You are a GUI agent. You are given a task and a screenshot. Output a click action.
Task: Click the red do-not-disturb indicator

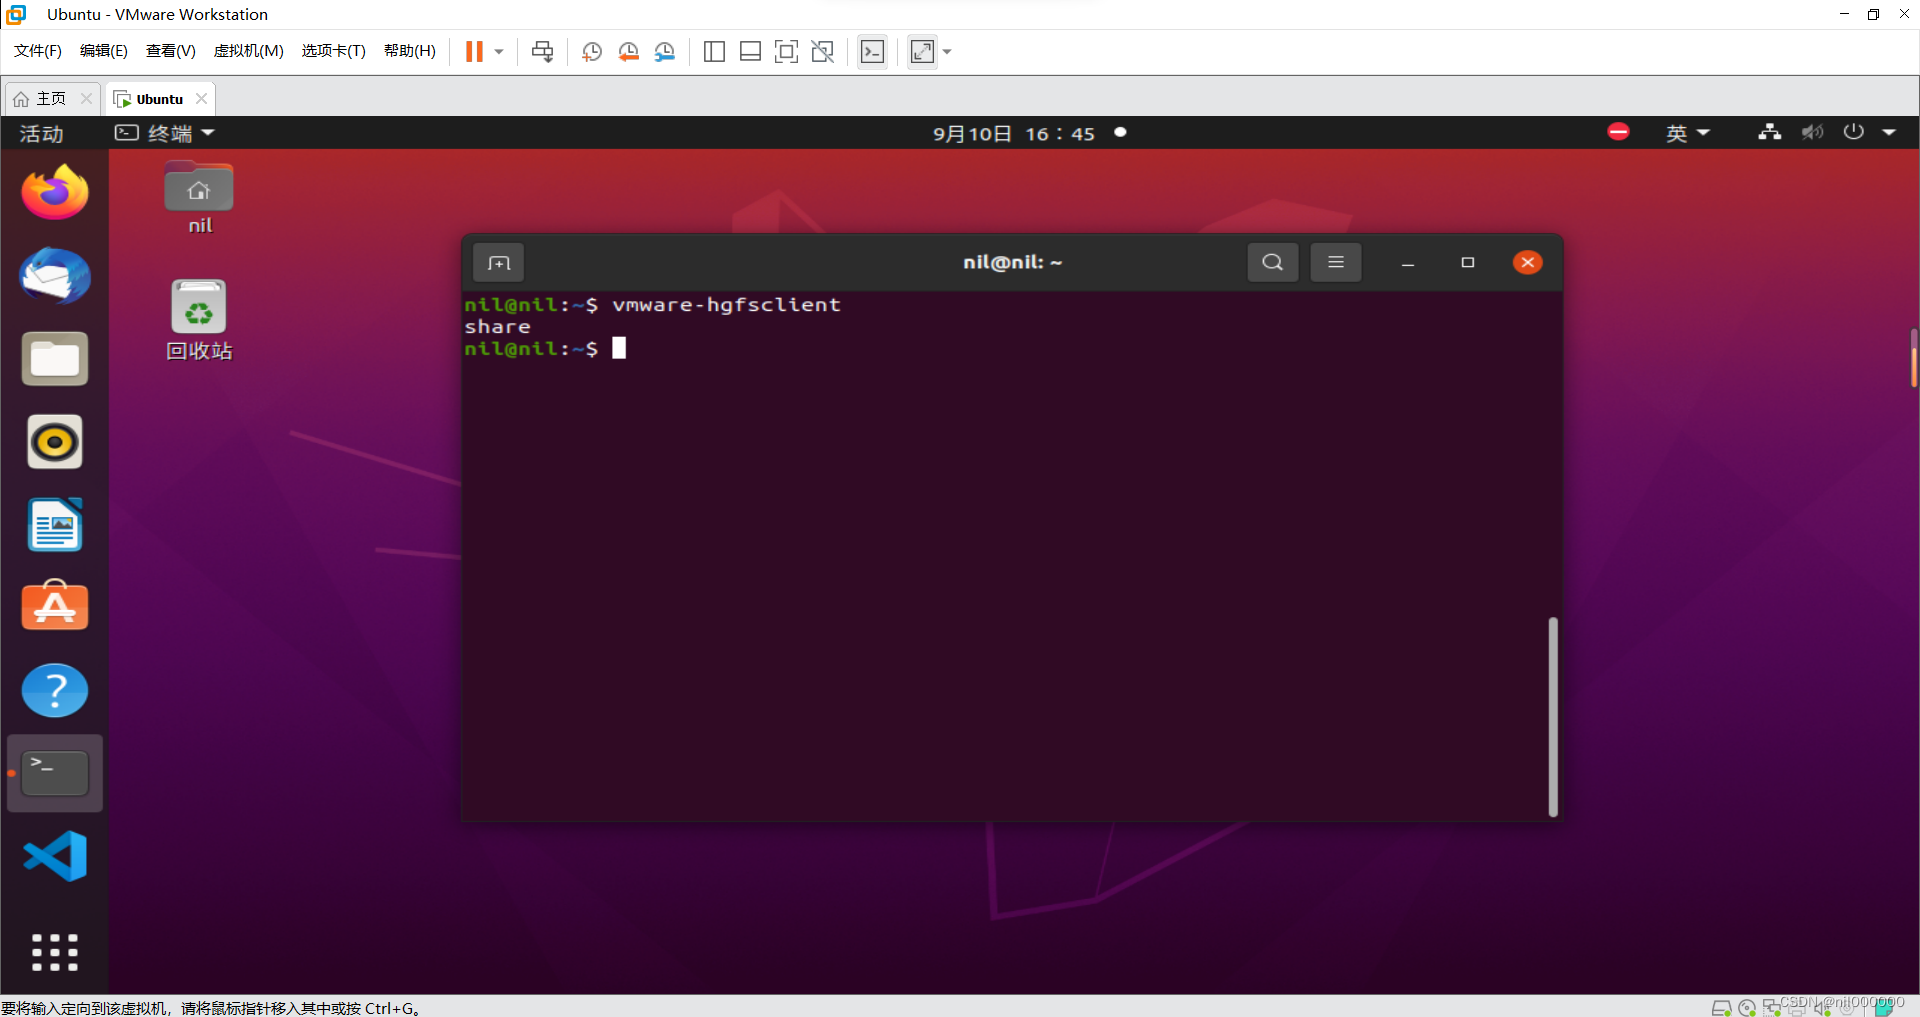pos(1618,132)
